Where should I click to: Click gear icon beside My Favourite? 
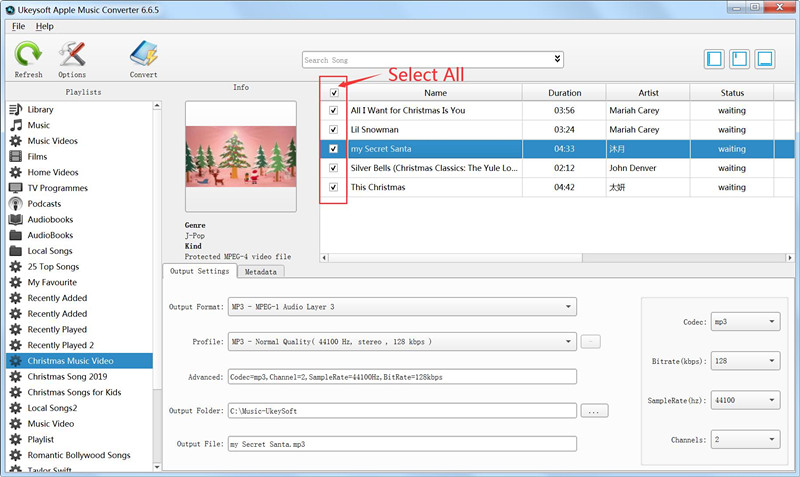point(16,282)
